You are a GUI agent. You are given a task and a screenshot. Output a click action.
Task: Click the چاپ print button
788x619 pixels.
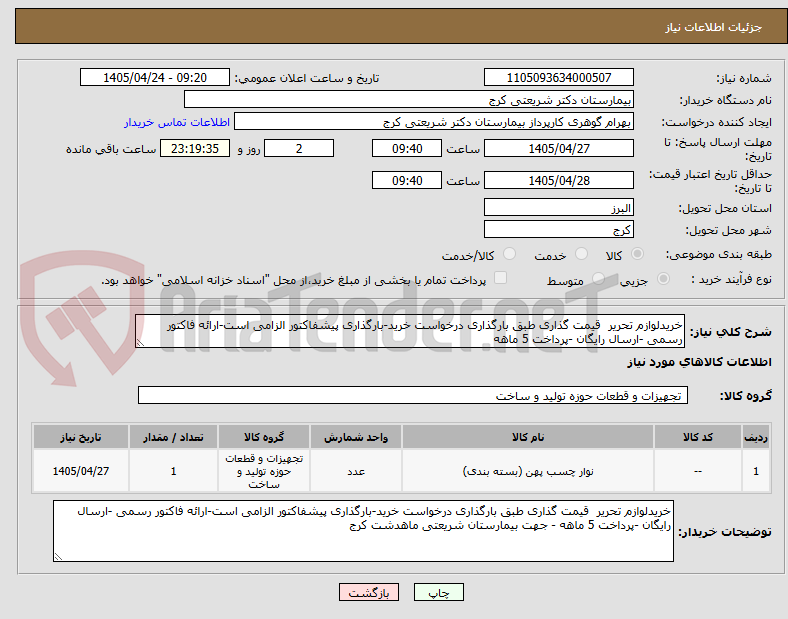coord(439,592)
